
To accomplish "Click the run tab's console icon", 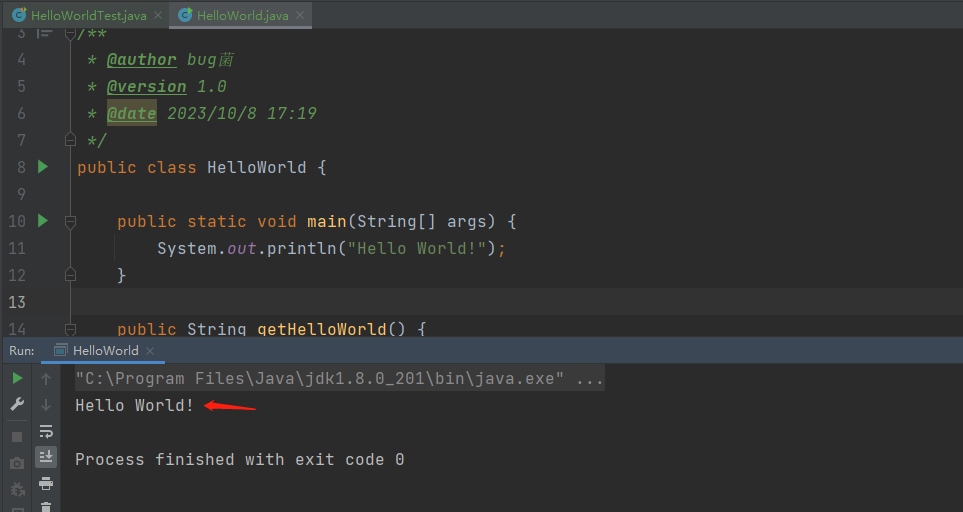I will (60, 351).
